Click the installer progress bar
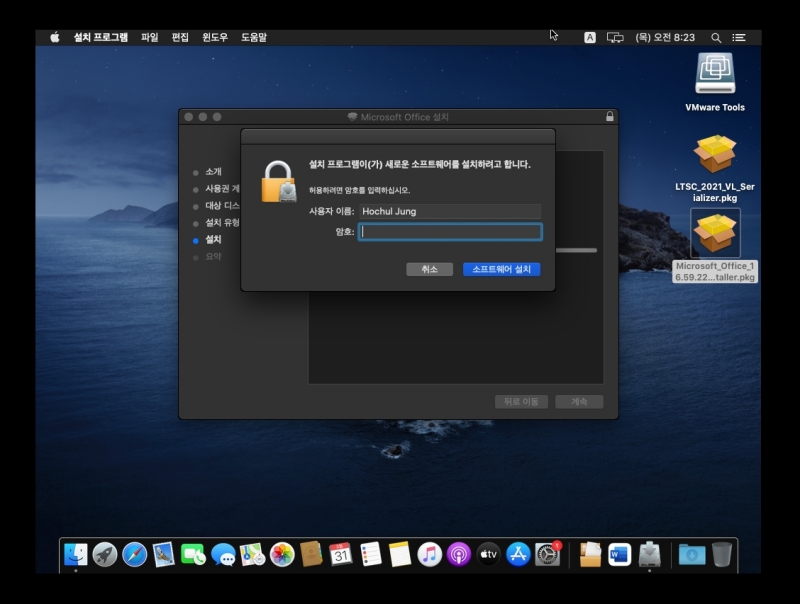This screenshot has width=800, height=604. coord(576,250)
